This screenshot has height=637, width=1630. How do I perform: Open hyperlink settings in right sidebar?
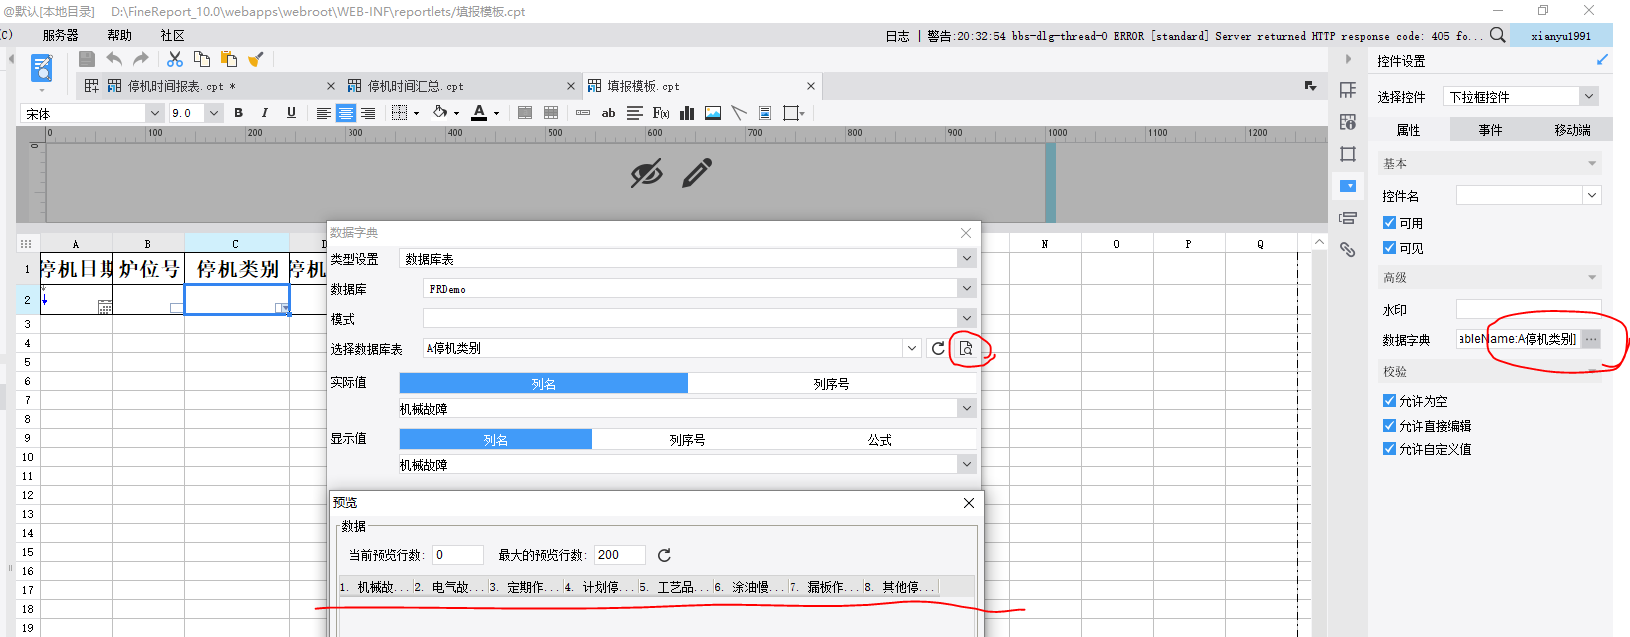[1348, 250]
